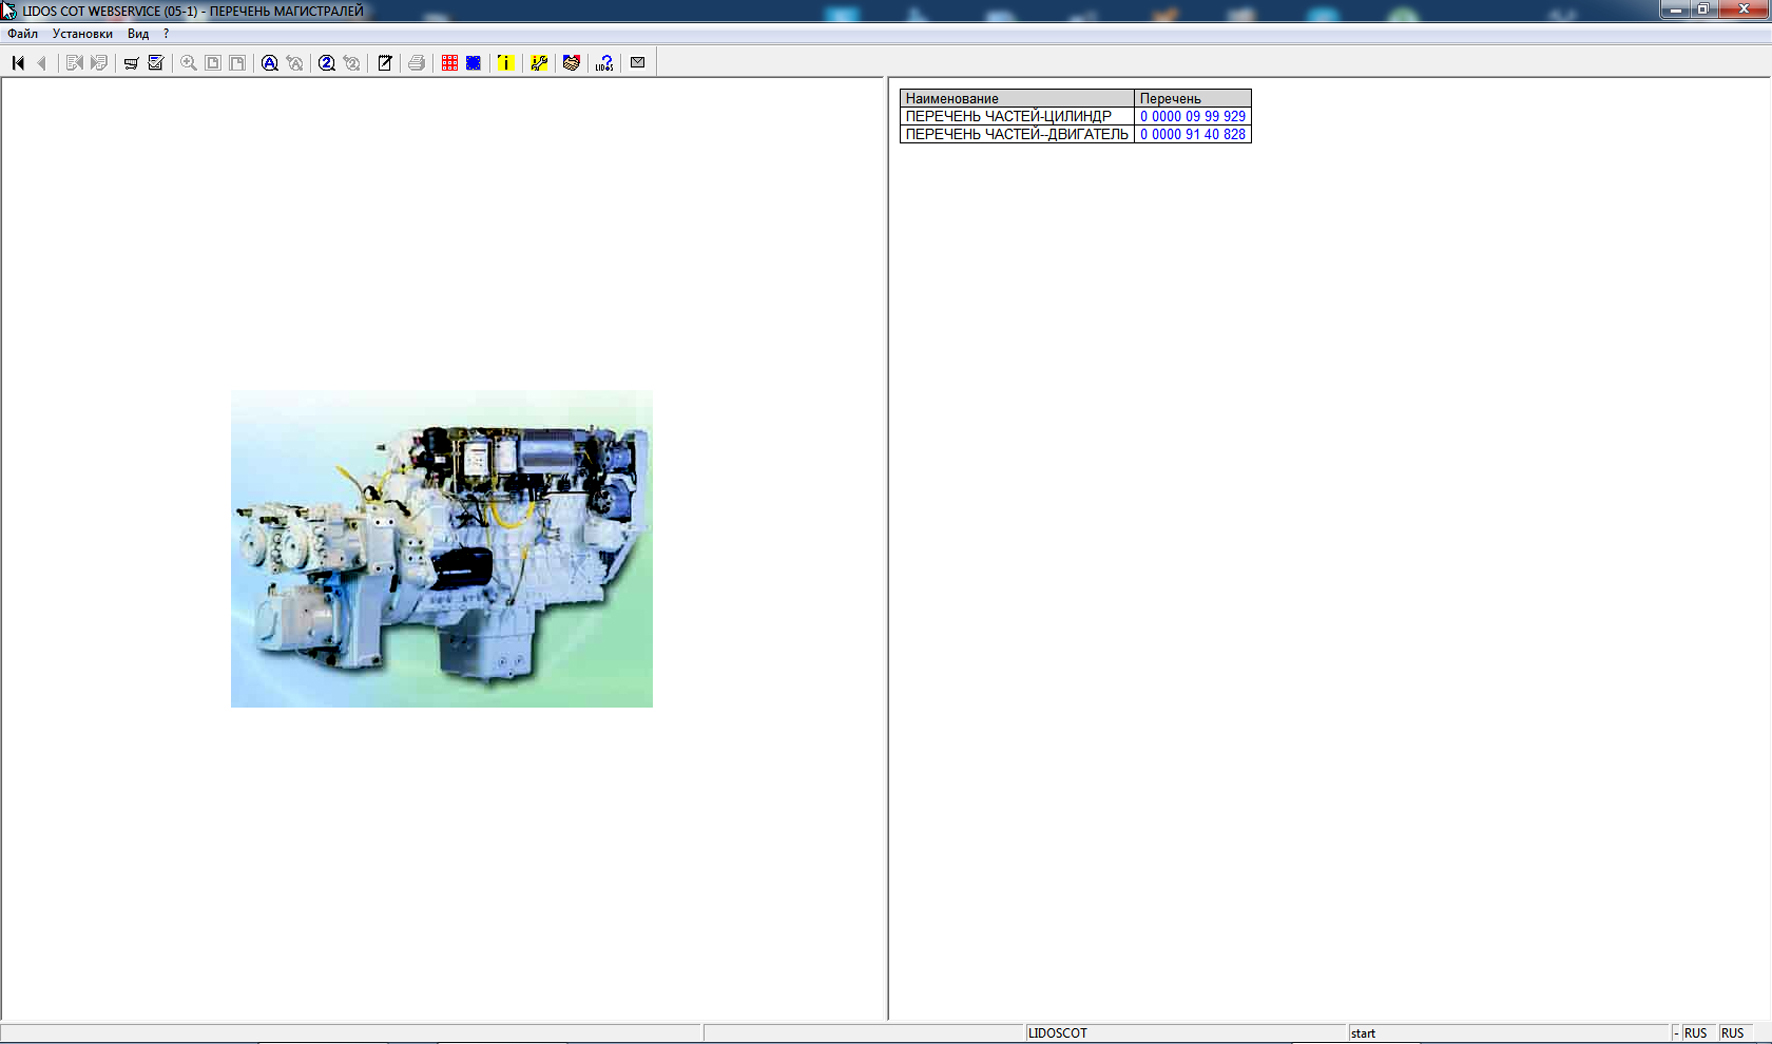Click the engine picture thumbnail
This screenshot has height=1044, width=1772.
(441, 549)
